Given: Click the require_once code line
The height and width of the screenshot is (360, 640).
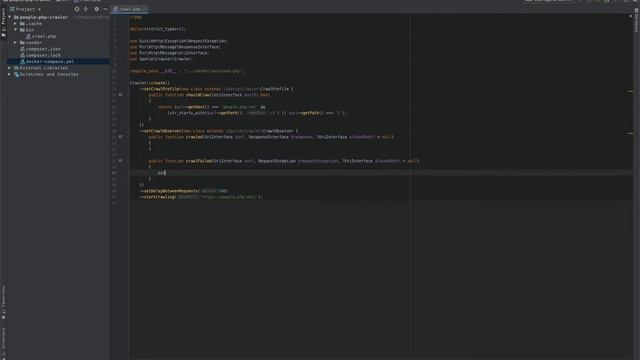Looking at the screenshot, I should point(187,71).
